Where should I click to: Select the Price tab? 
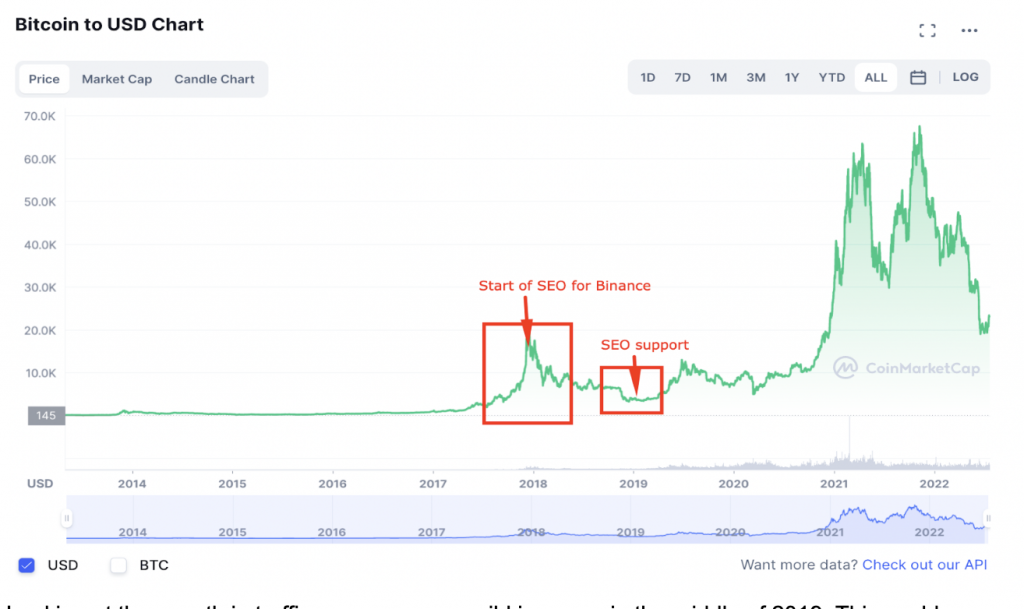(44, 79)
